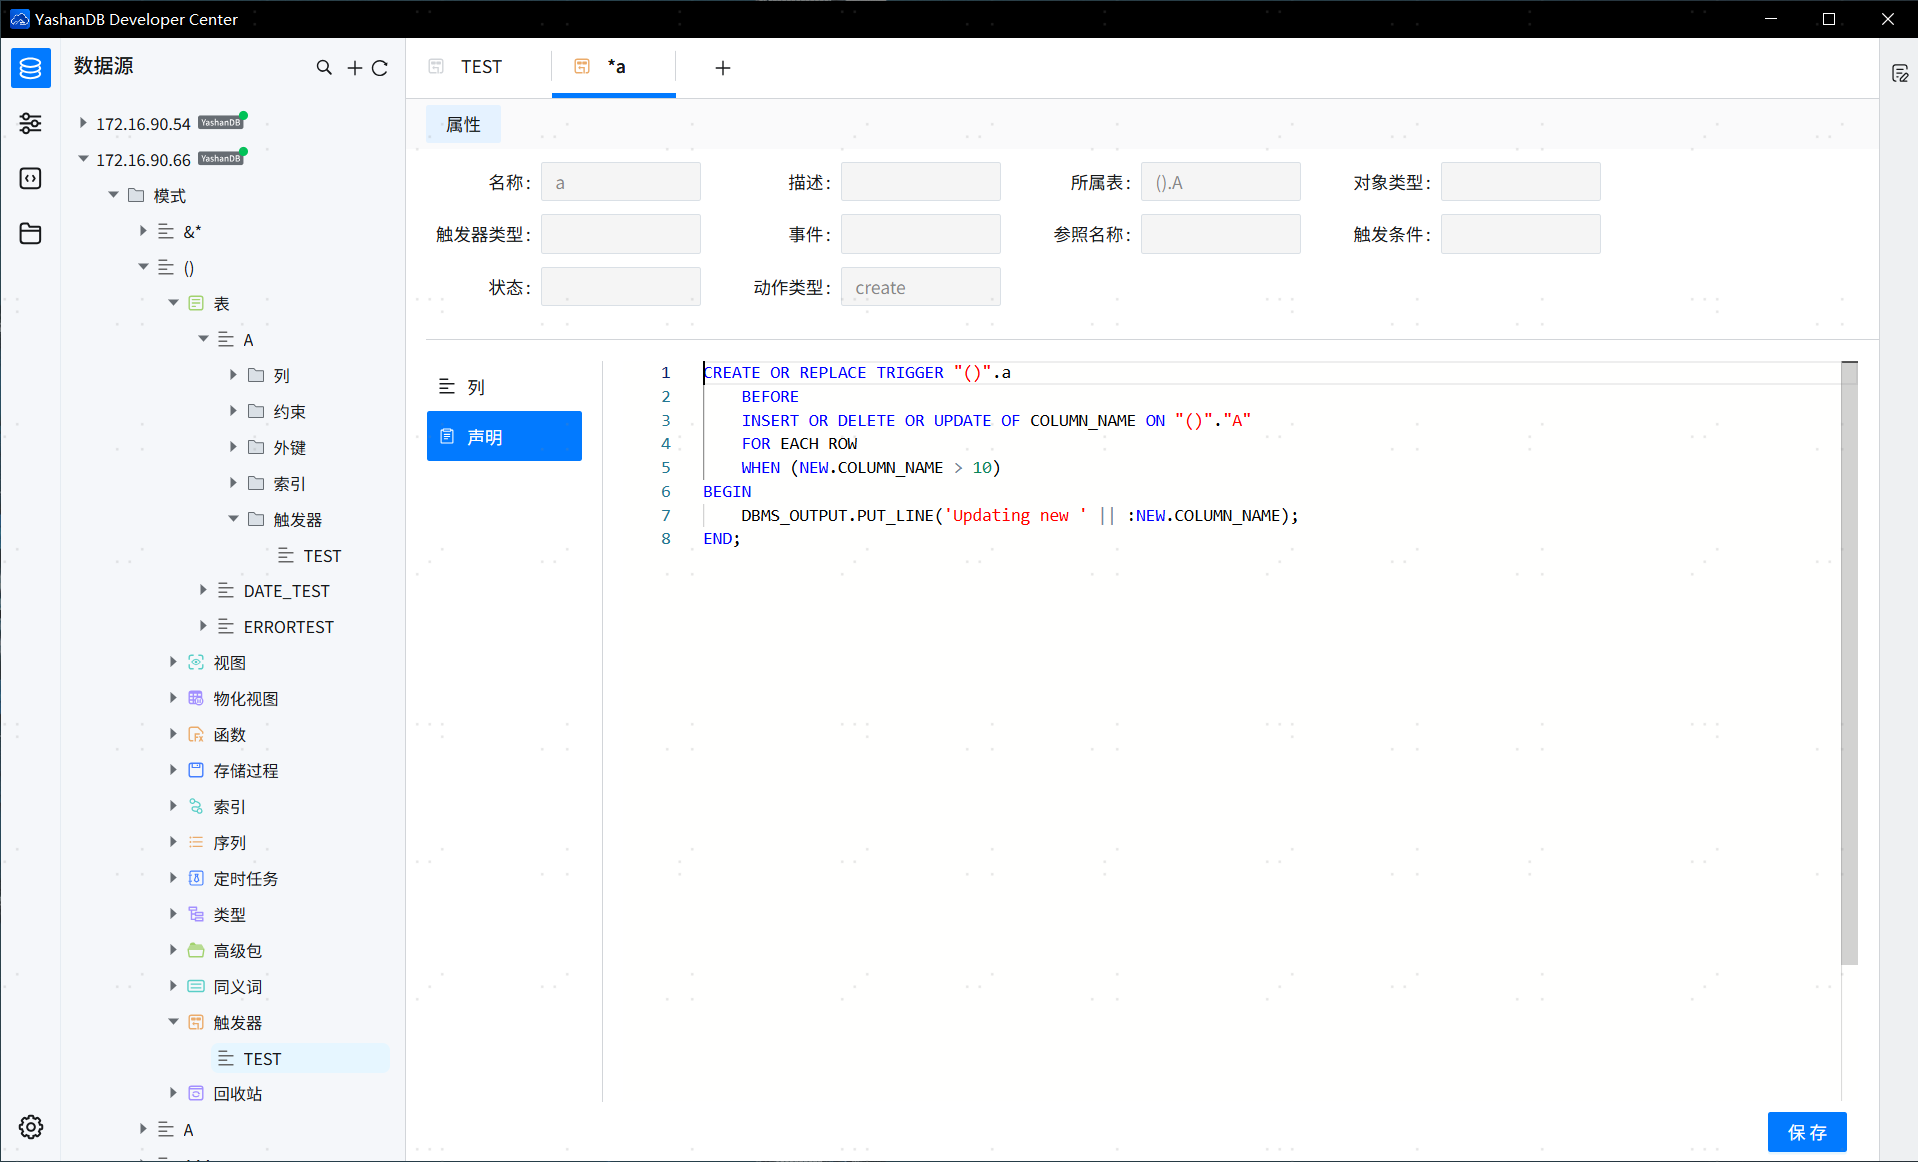Switch to the 属性 tab
The height and width of the screenshot is (1162, 1918).
(x=462, y=124)
